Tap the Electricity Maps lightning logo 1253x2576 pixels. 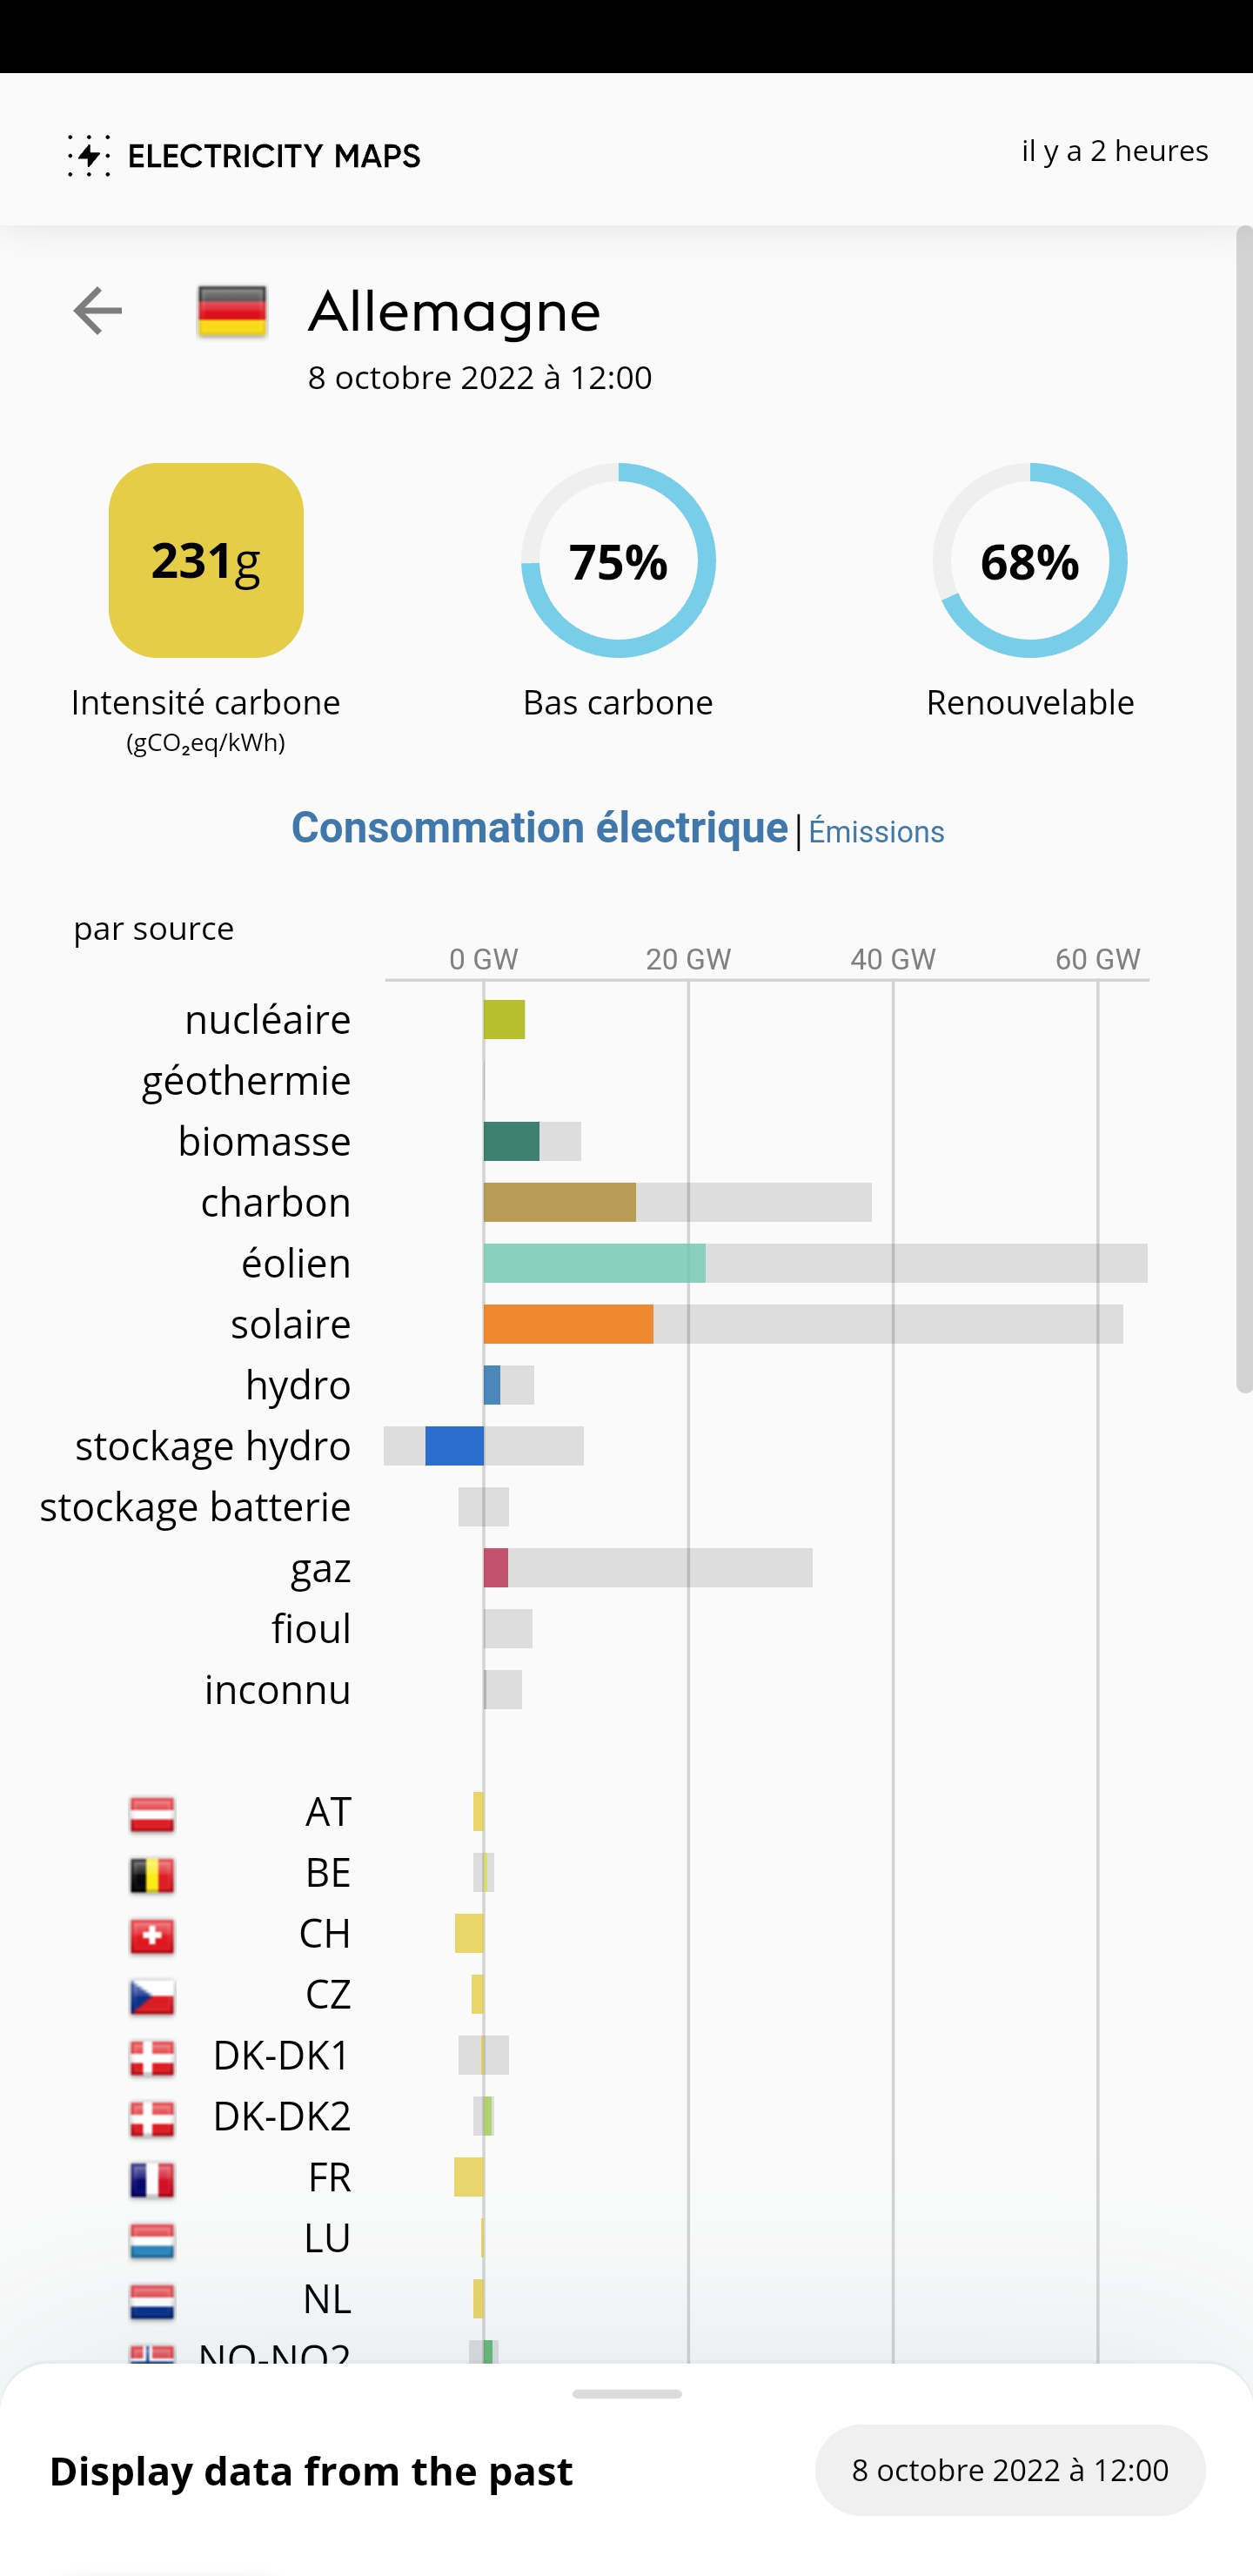coord(89,156)
